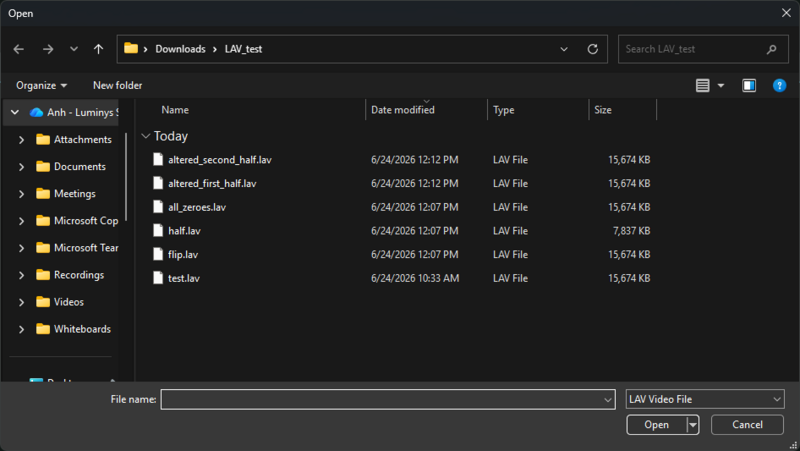Change the view layout icon
800x451 pixels.
[x=703, y=85]
